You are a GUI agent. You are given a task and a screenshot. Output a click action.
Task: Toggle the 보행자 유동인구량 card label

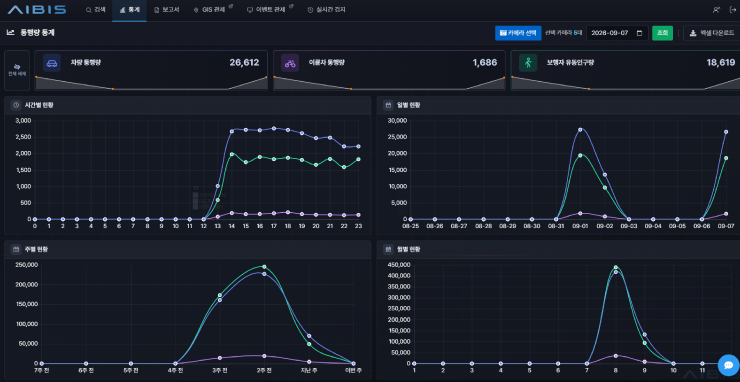tap(570, 63)
